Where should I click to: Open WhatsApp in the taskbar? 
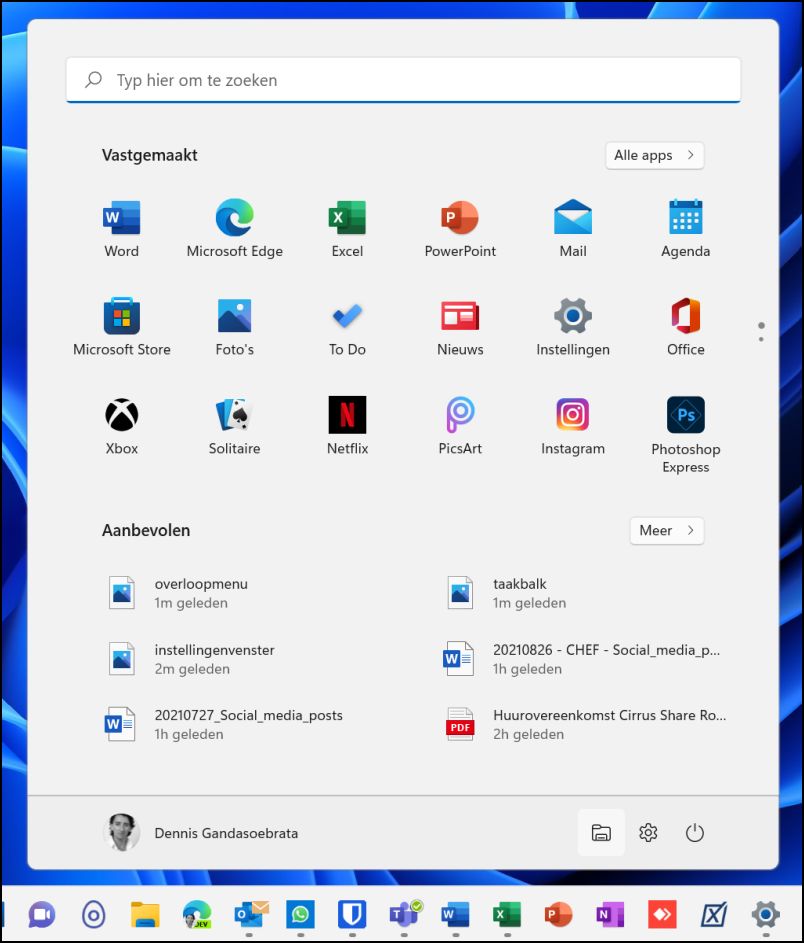pyautogui.click(x=301, y=915)
